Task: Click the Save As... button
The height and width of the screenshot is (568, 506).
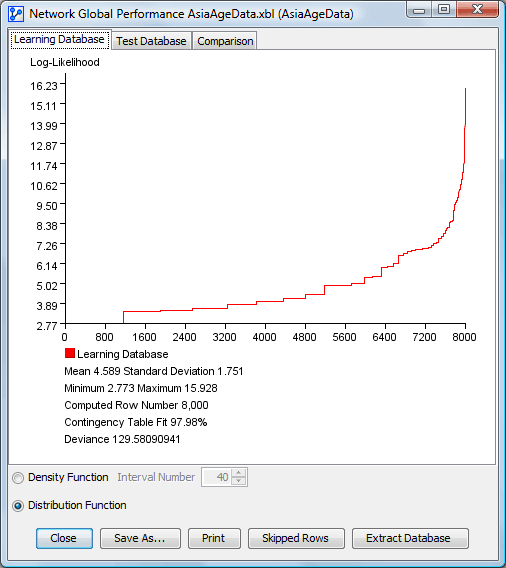Action: click(140, 538)
